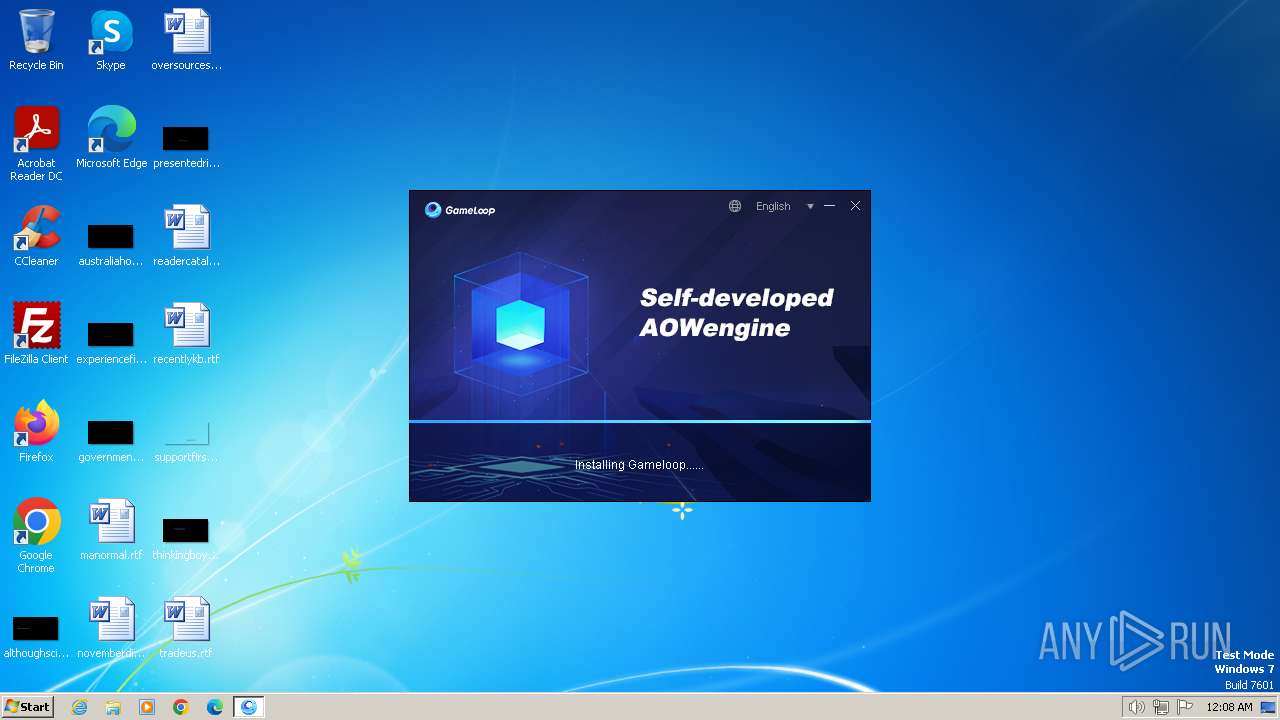Click the installation progress bar
The image size is (1280, 720).
(640, 422)
